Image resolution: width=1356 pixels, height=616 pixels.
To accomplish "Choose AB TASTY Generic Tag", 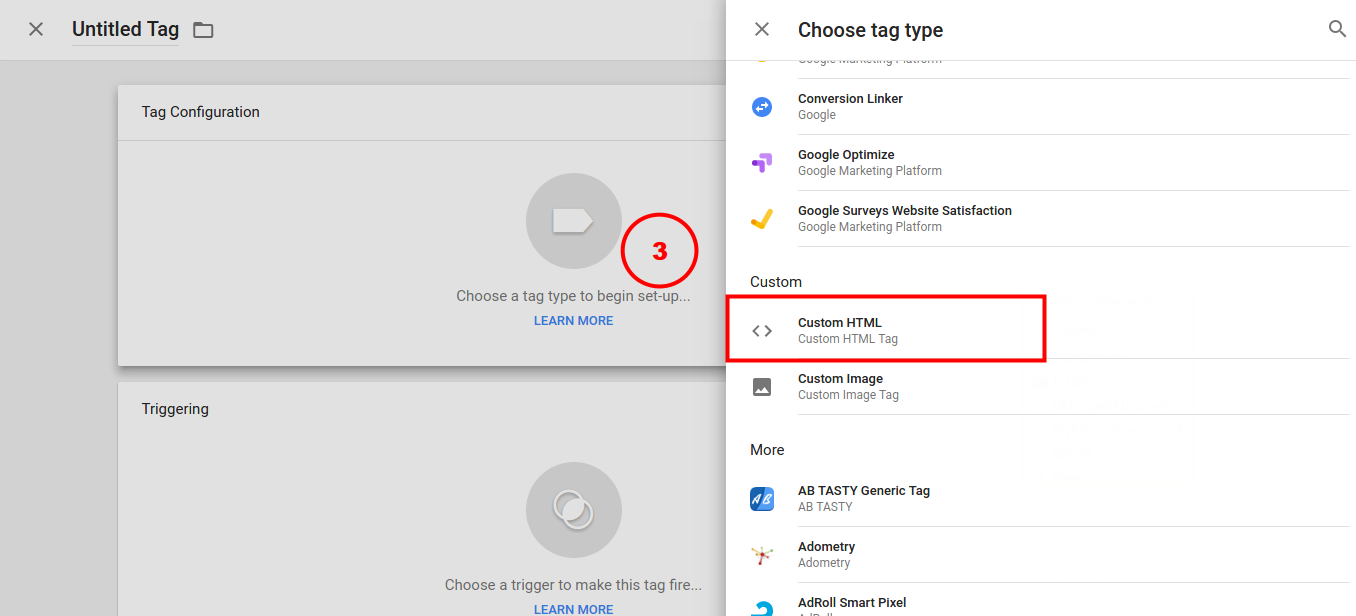I will click(x=1049, y=499).
